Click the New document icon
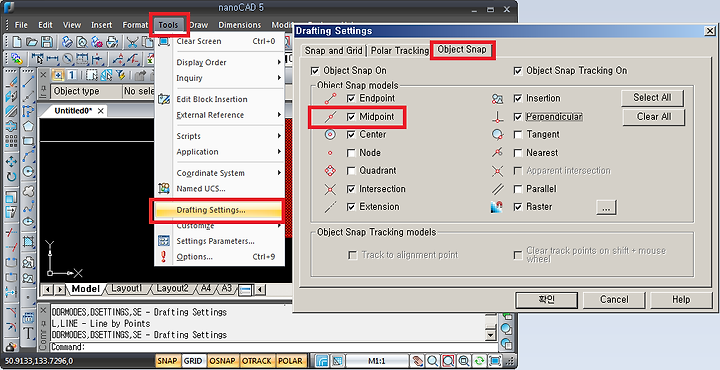Screen dimensions: 720x370 [x=17, y=42]
